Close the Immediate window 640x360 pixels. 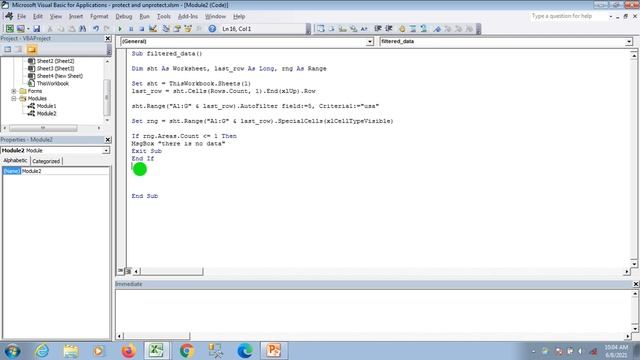pyautogui.click(x=636, y=284)
